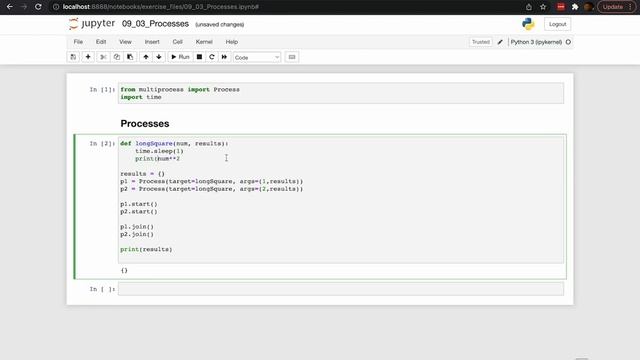This screenshot has height=360, width=640.
Task: Click the Processes heading
Action: coord(145,124)
